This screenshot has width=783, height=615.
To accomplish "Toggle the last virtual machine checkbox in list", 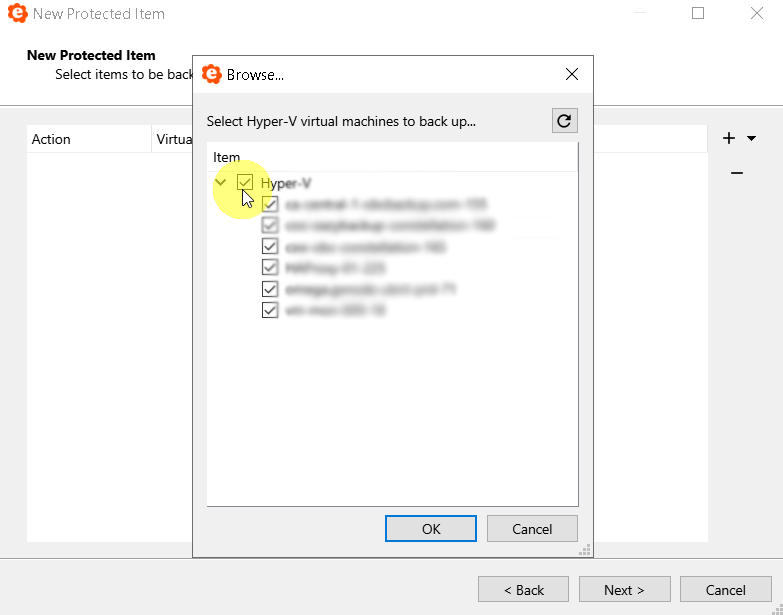I will pyautogui.click(x=269, y=310).
